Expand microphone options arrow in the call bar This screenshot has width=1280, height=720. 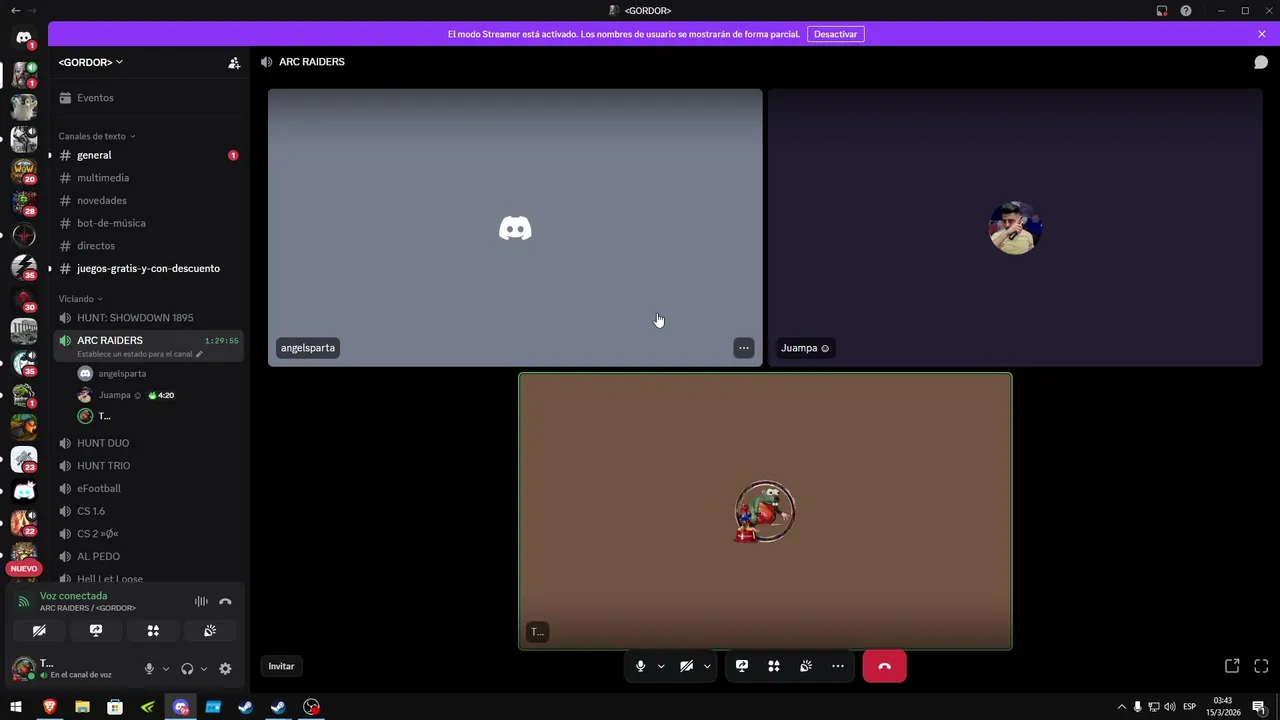click(x=661, y=666)
